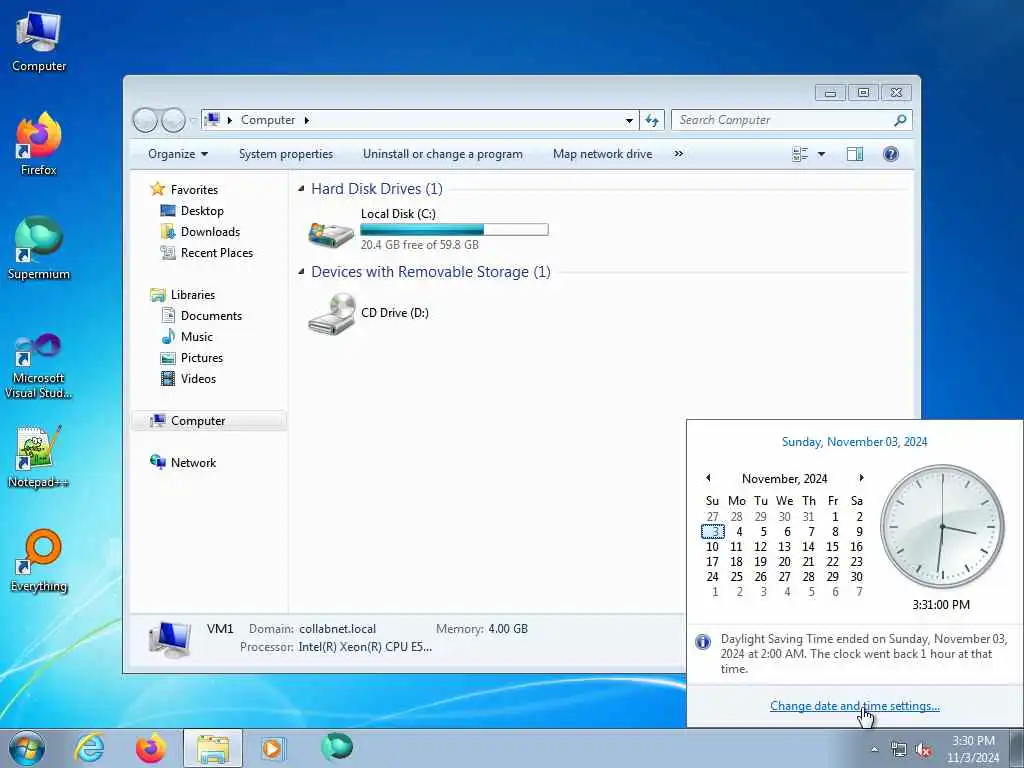Image resolution: width=1024 pixels, height=768 pixels.
Task: Select the CD Drive (D:) icon
Action: [x=331, y=313]
